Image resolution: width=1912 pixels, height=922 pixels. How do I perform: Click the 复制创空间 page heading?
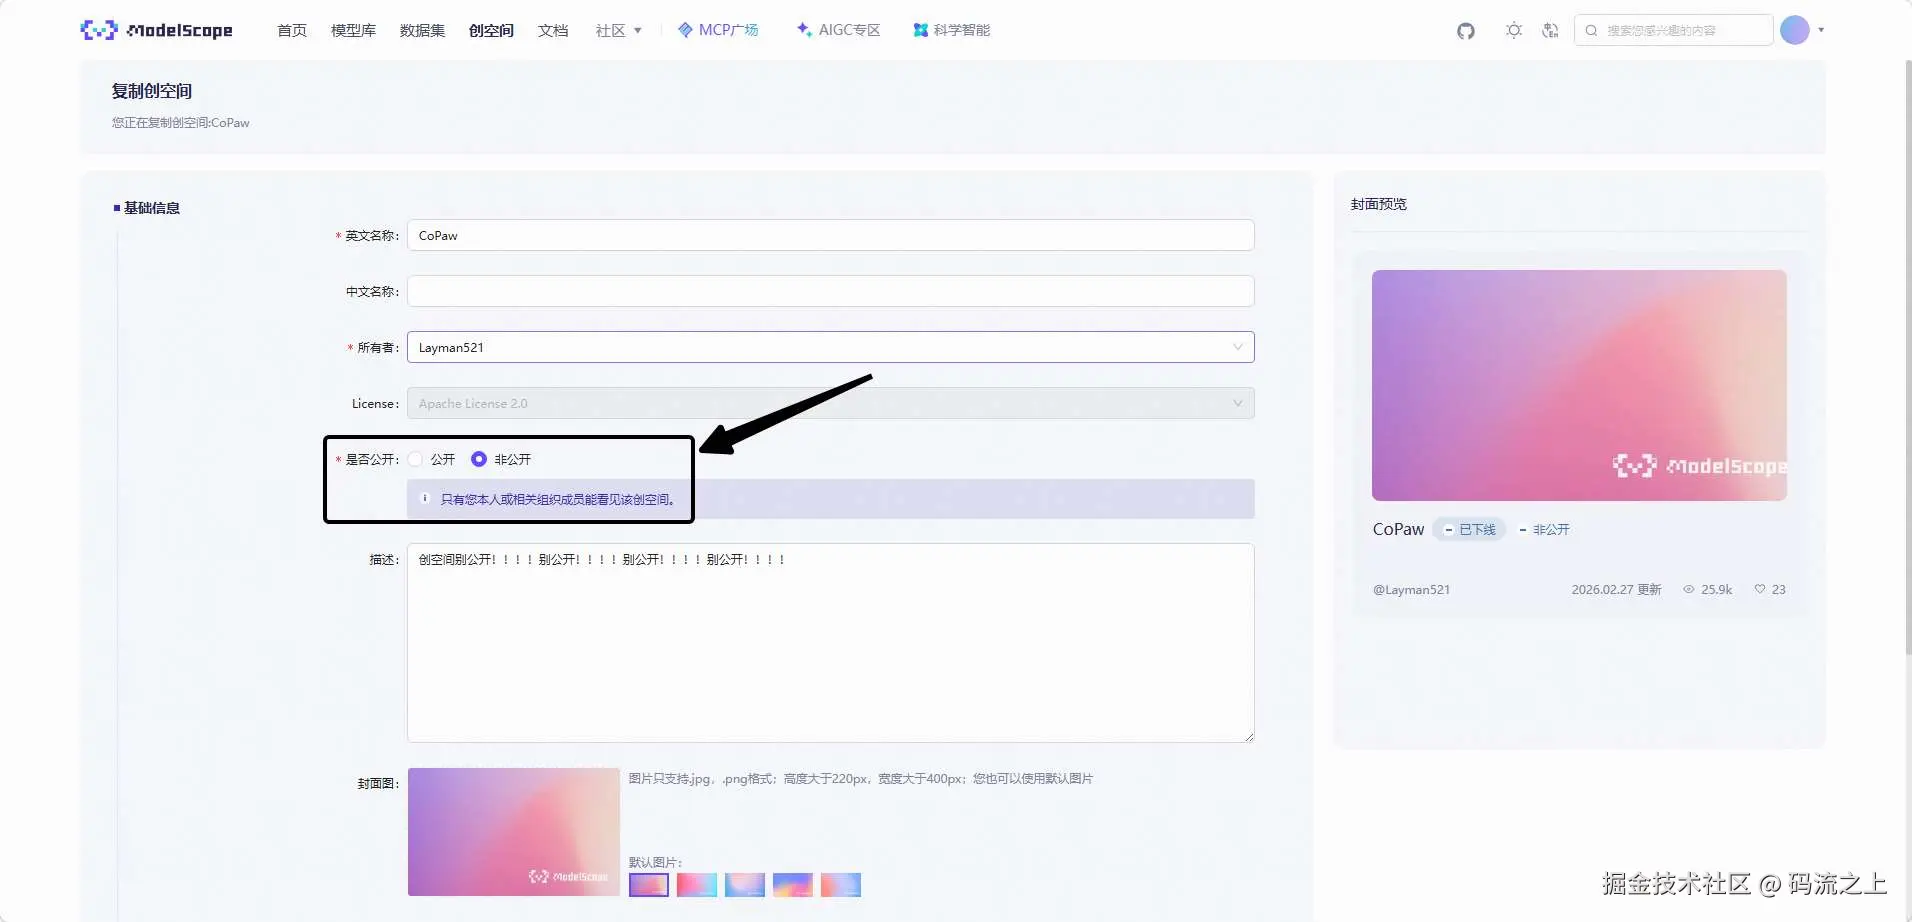152,91
